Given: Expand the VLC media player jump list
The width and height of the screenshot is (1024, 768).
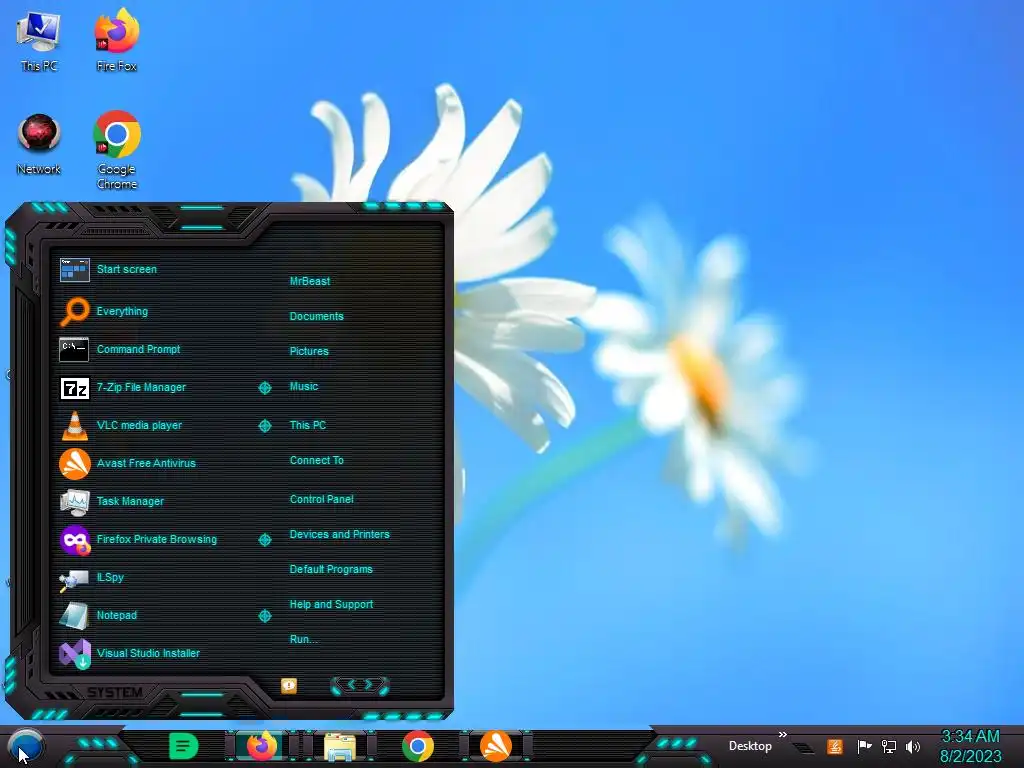Looking at the screenshot, I should 264,426.
